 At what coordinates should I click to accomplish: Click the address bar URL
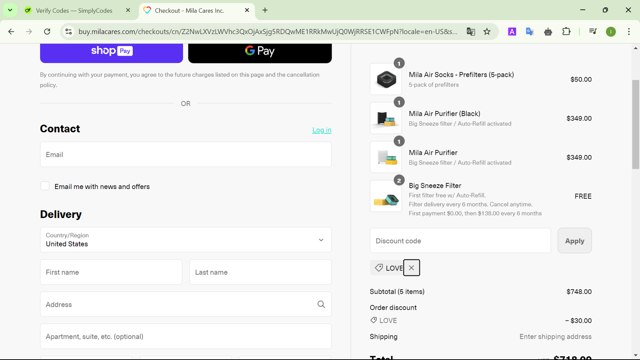coord(267,31)
